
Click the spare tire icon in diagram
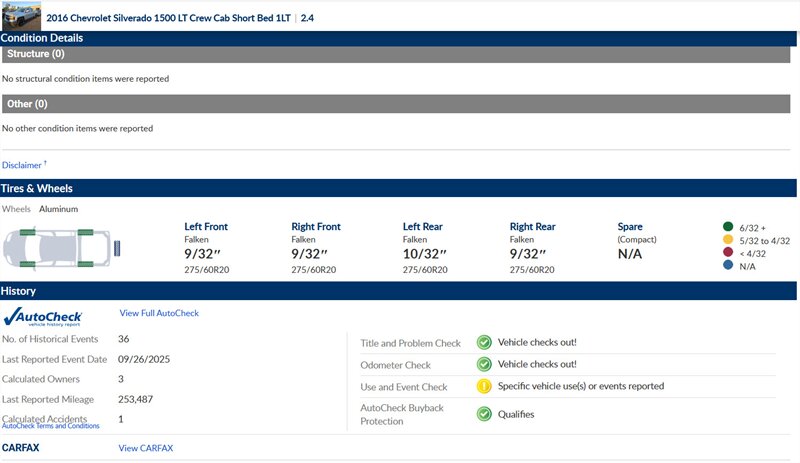click(x=119, y=245)
